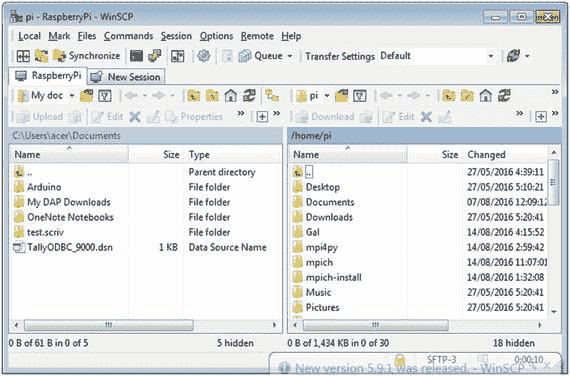Click the remote open directory folder icon
This screenshot has height=376, width=570.
(x=341, y=96)
